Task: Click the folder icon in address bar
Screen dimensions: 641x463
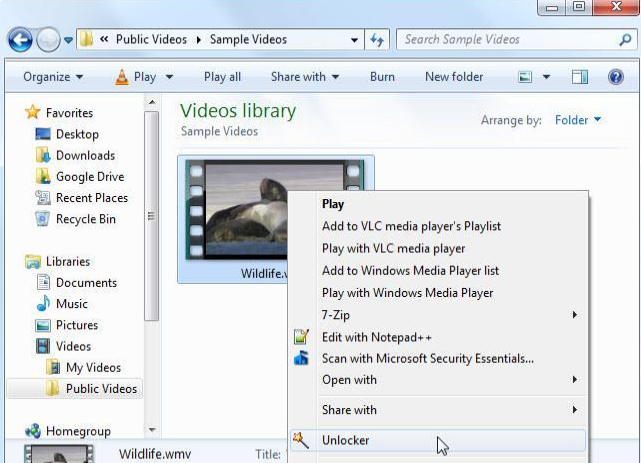Action: (x=86, y=39)
